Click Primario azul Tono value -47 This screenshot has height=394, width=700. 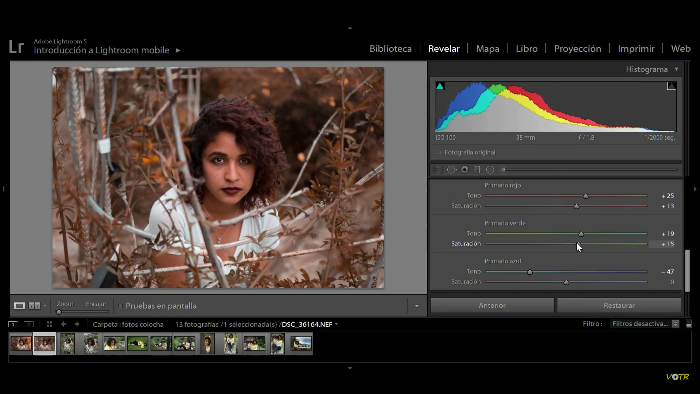(667, 272)
